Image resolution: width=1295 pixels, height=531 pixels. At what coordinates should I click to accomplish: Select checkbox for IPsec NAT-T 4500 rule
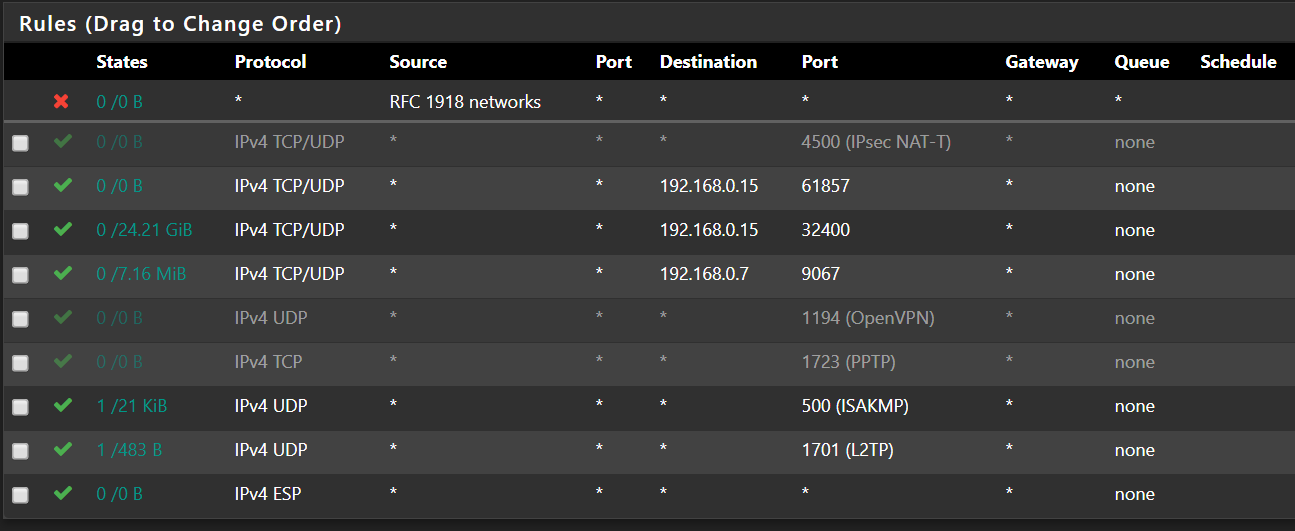tap(20, 143)
